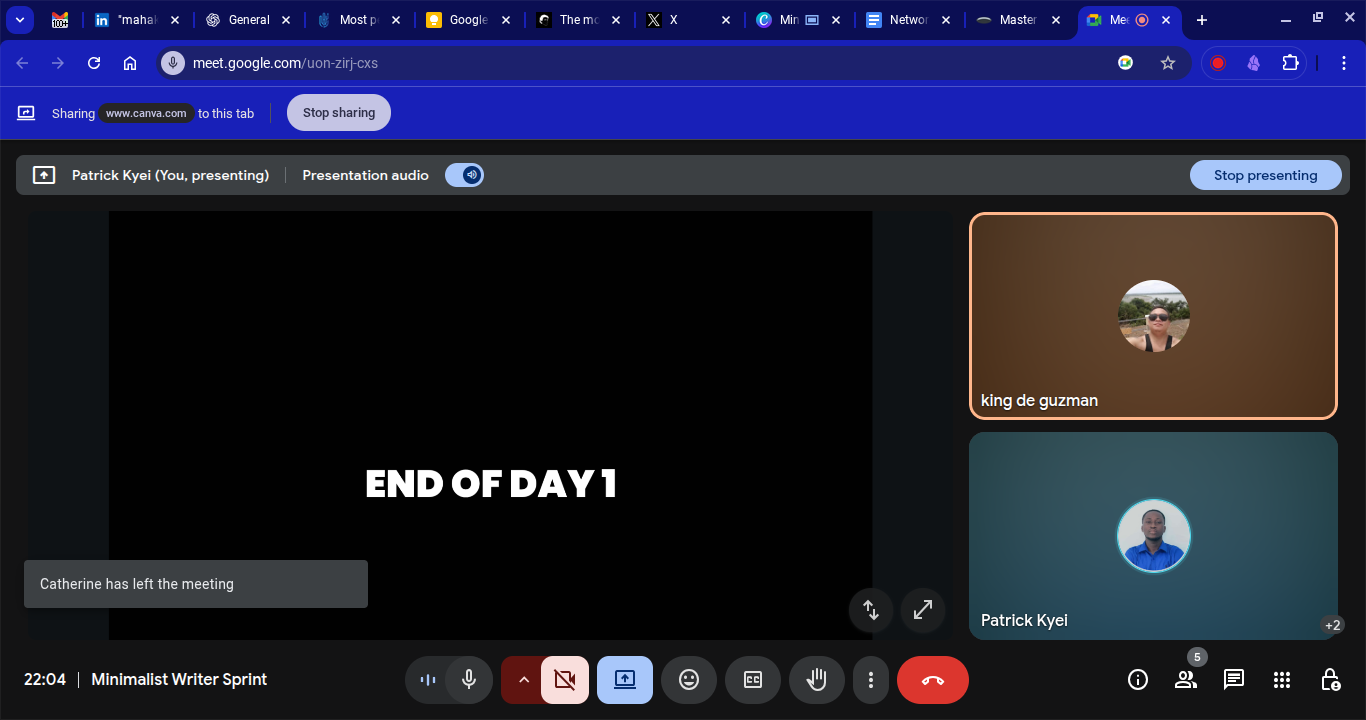Click the red record extension icon

(x=1218, y=63)
